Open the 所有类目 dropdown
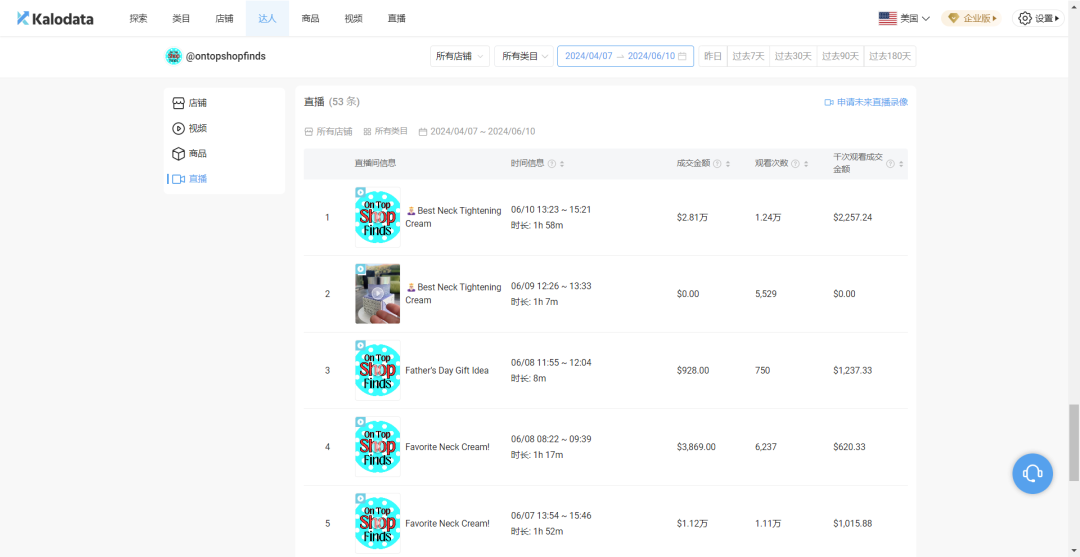1080x557 pixels. 524,56
